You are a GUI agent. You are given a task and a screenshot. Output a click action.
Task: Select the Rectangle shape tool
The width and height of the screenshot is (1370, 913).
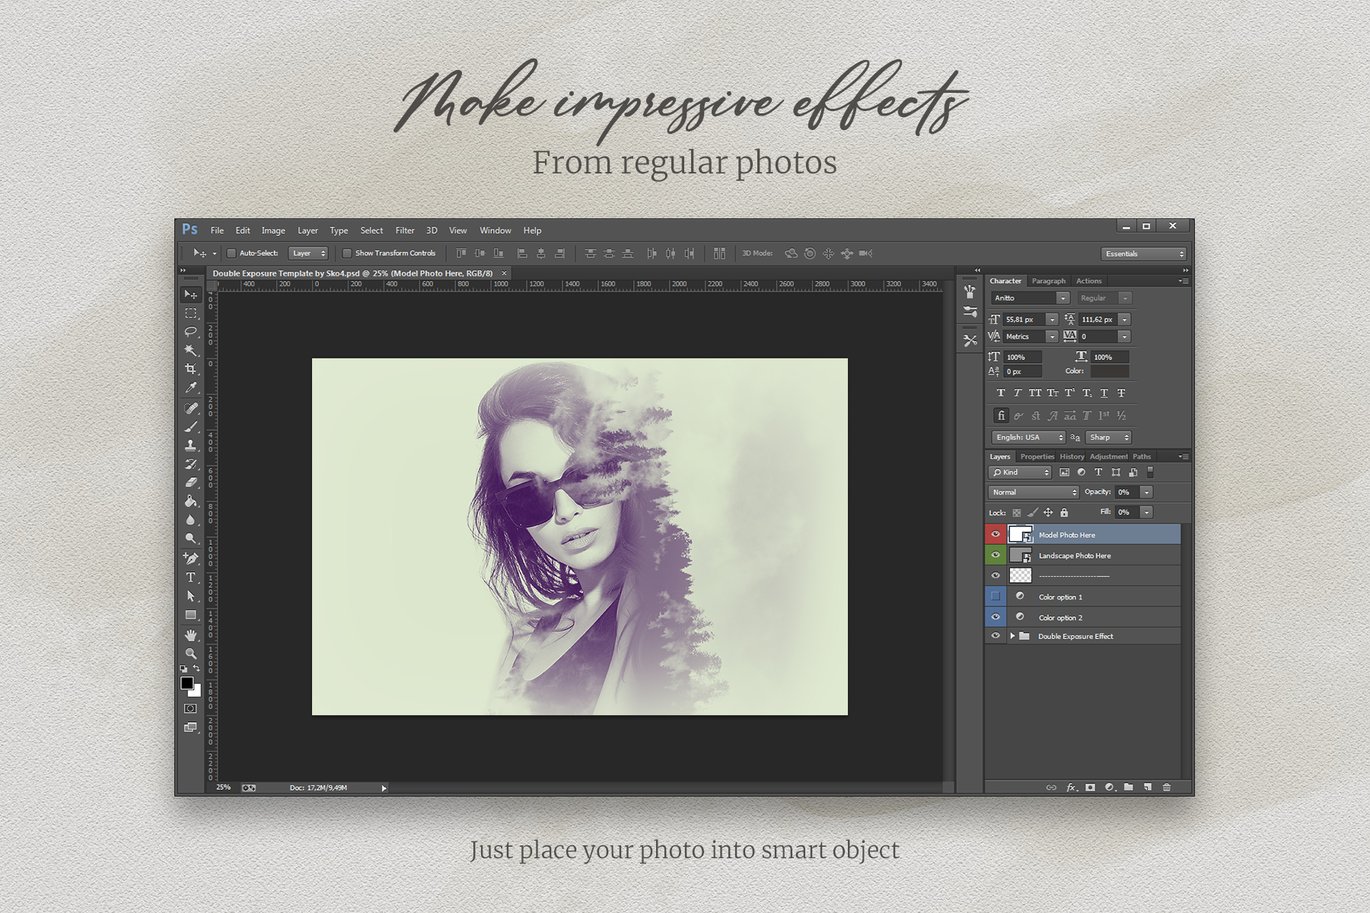(x=190, y=615)
